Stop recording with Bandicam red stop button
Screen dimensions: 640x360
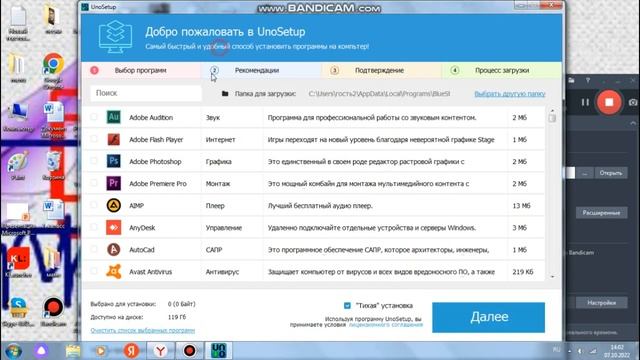coord(609,102)
